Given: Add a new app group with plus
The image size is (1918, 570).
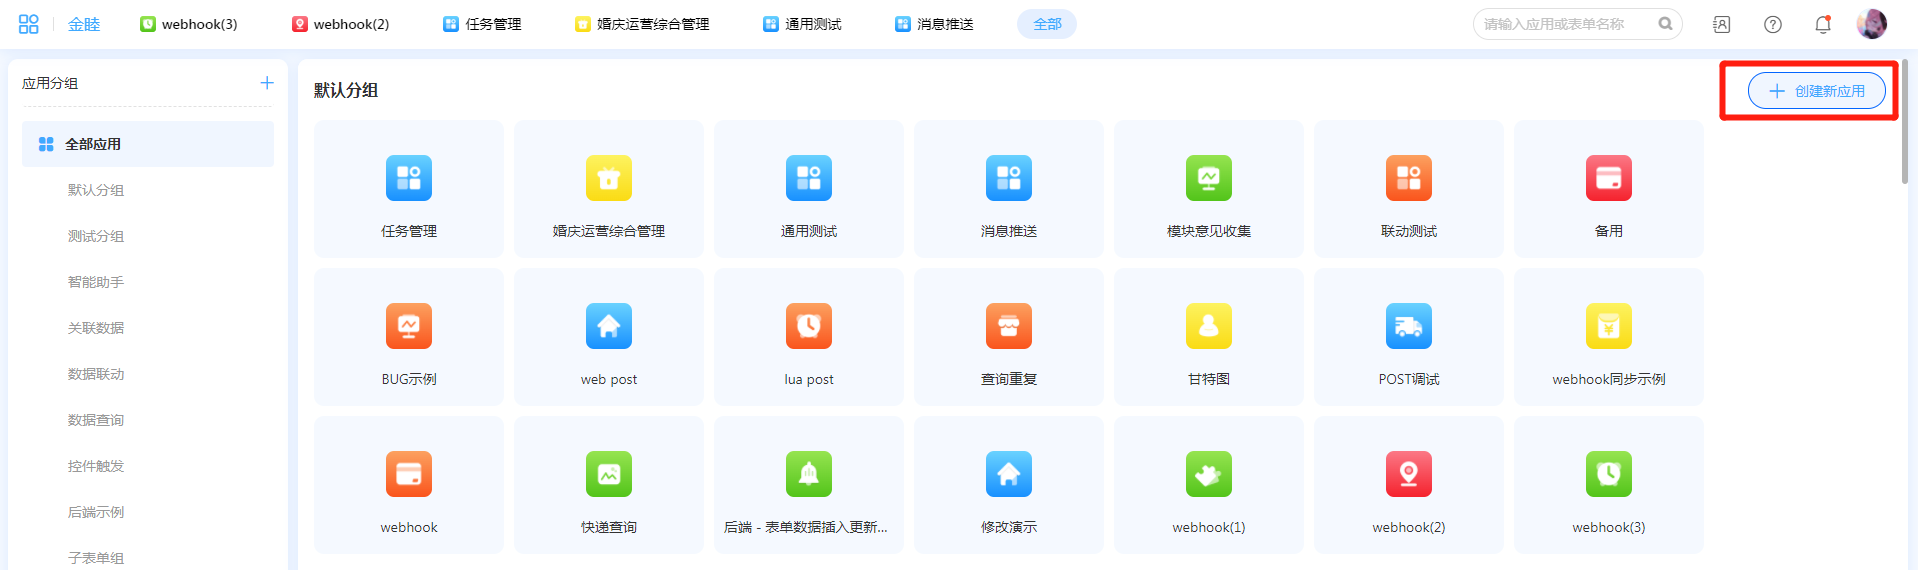Looking at the screenshot, I should coord(267,83).
